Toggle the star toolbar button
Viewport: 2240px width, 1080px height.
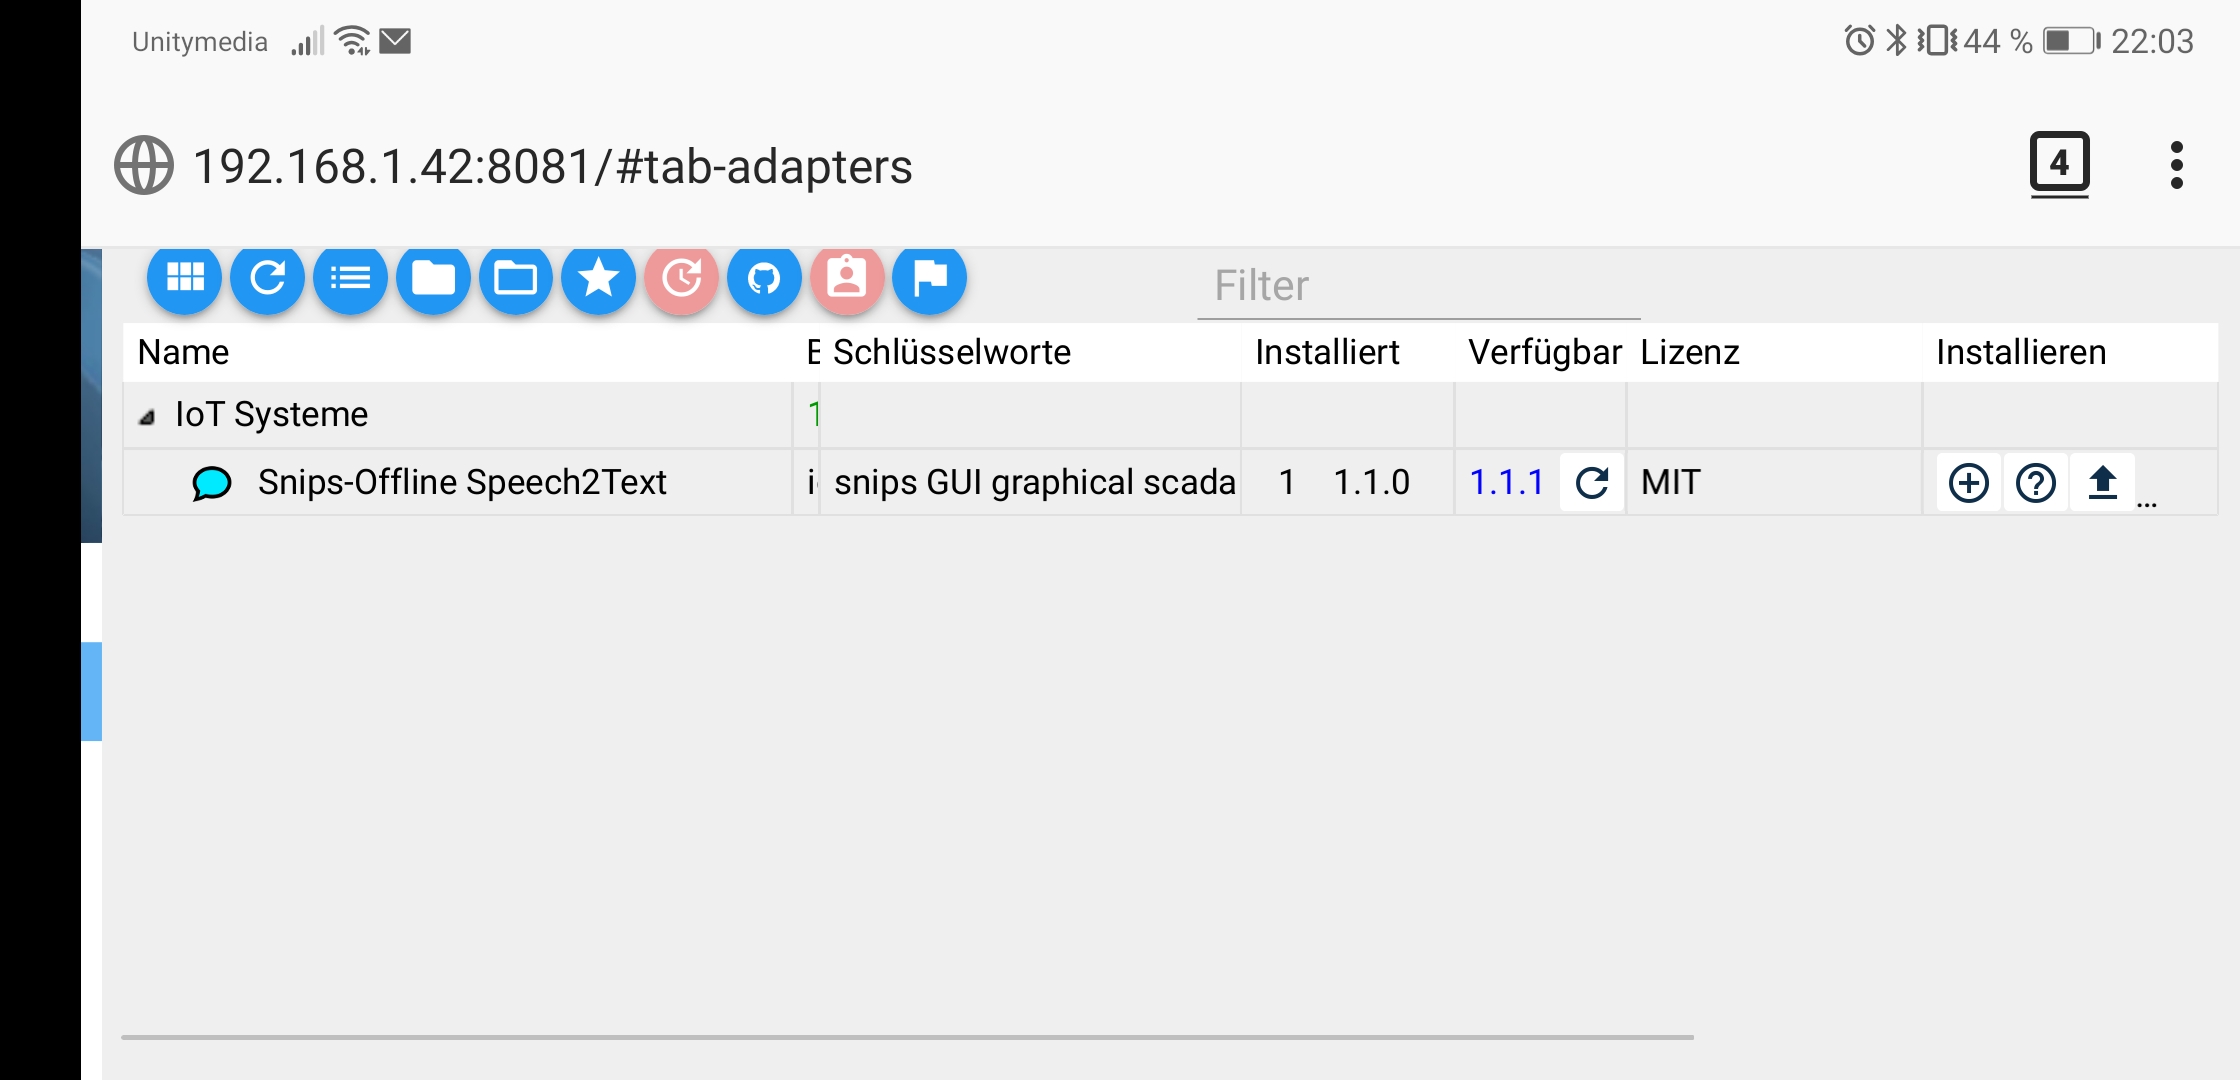point(598,278)
